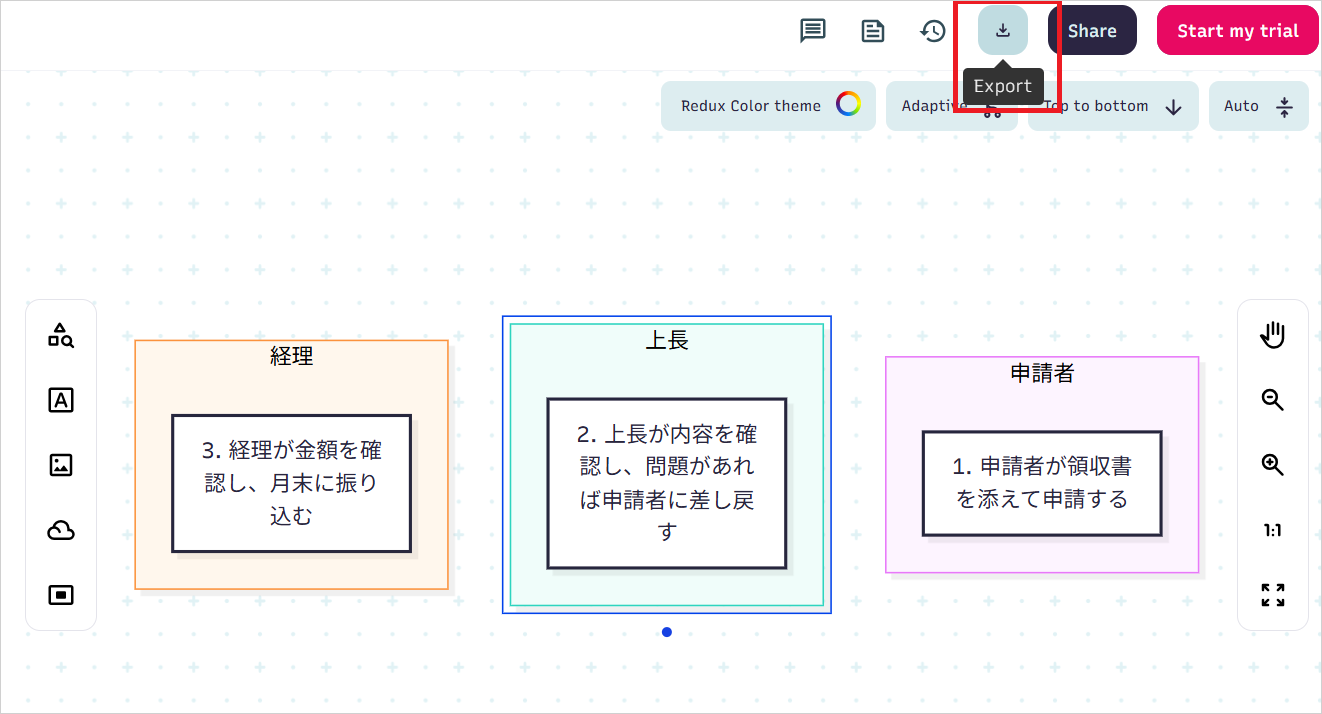Open the cloud icons tool

tap(61, 530)
